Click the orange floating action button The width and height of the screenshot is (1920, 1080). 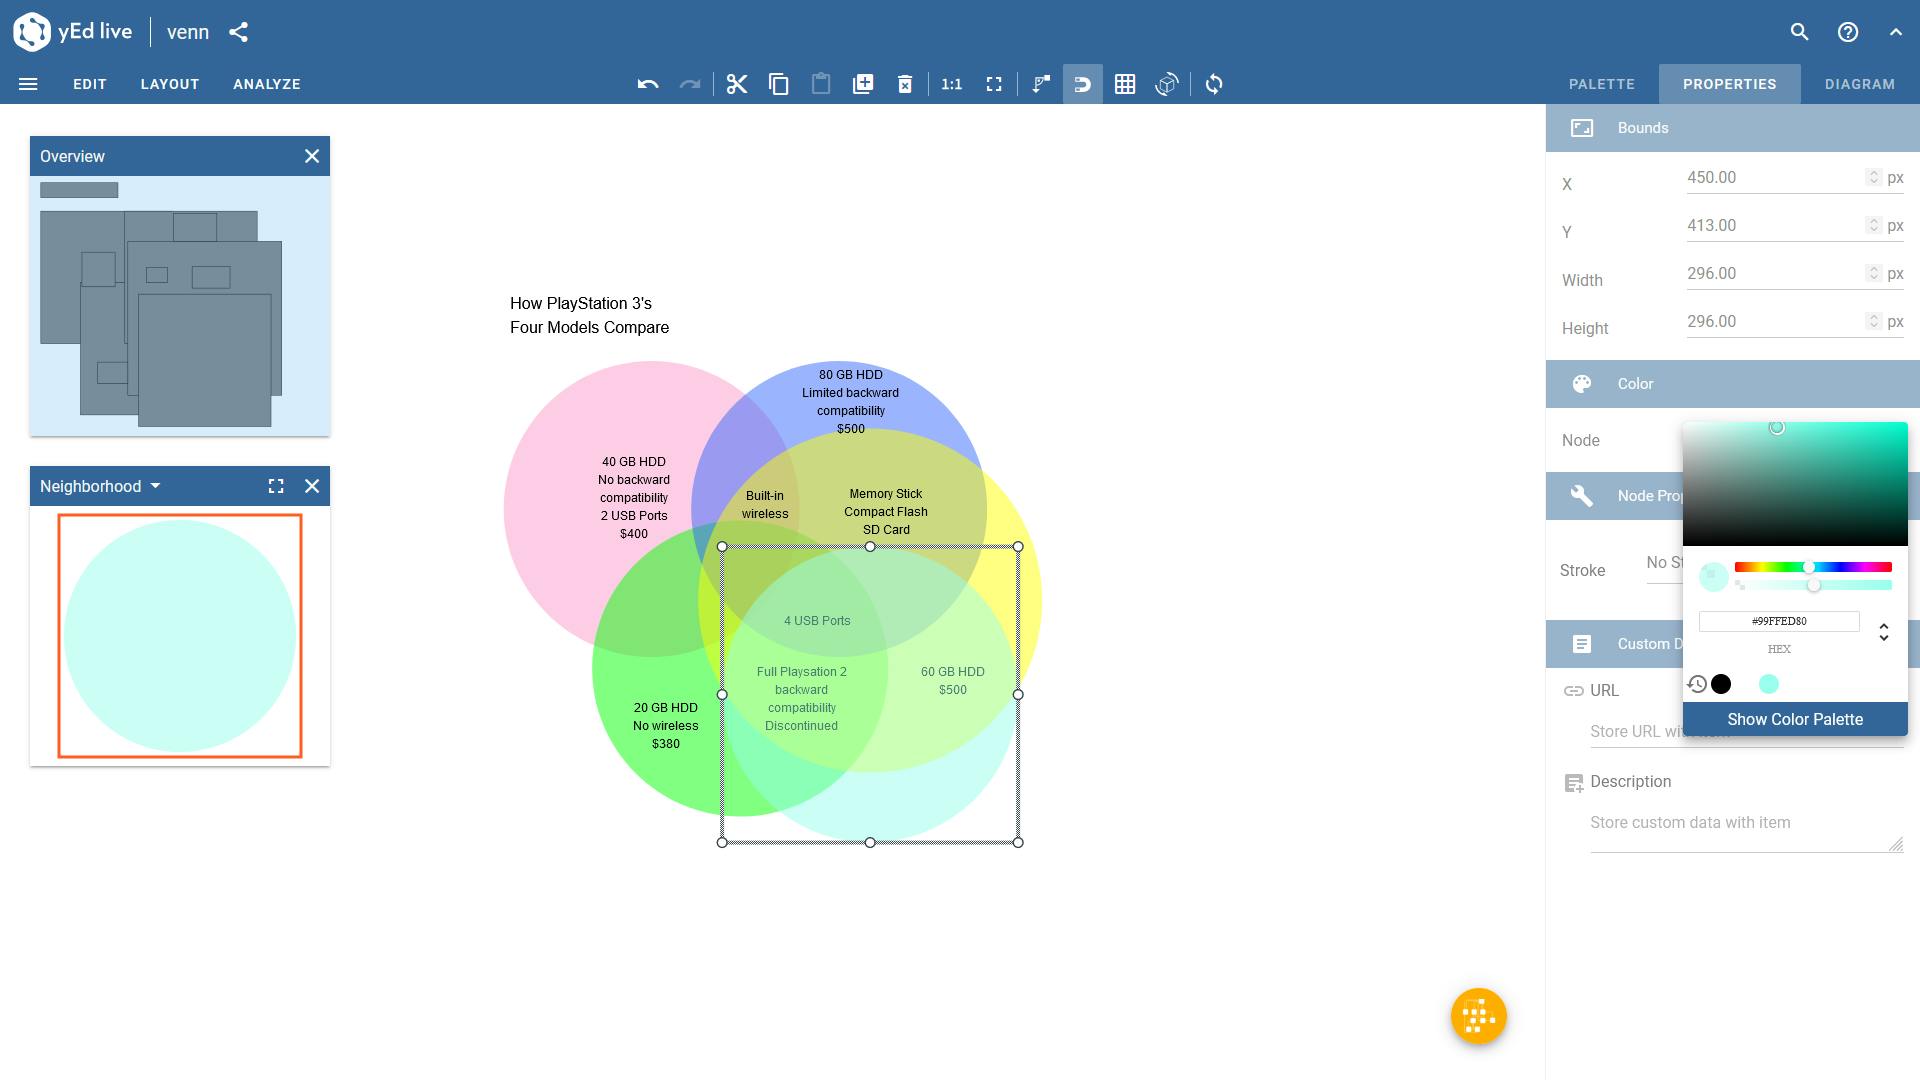click(x=1478, y=1016)
